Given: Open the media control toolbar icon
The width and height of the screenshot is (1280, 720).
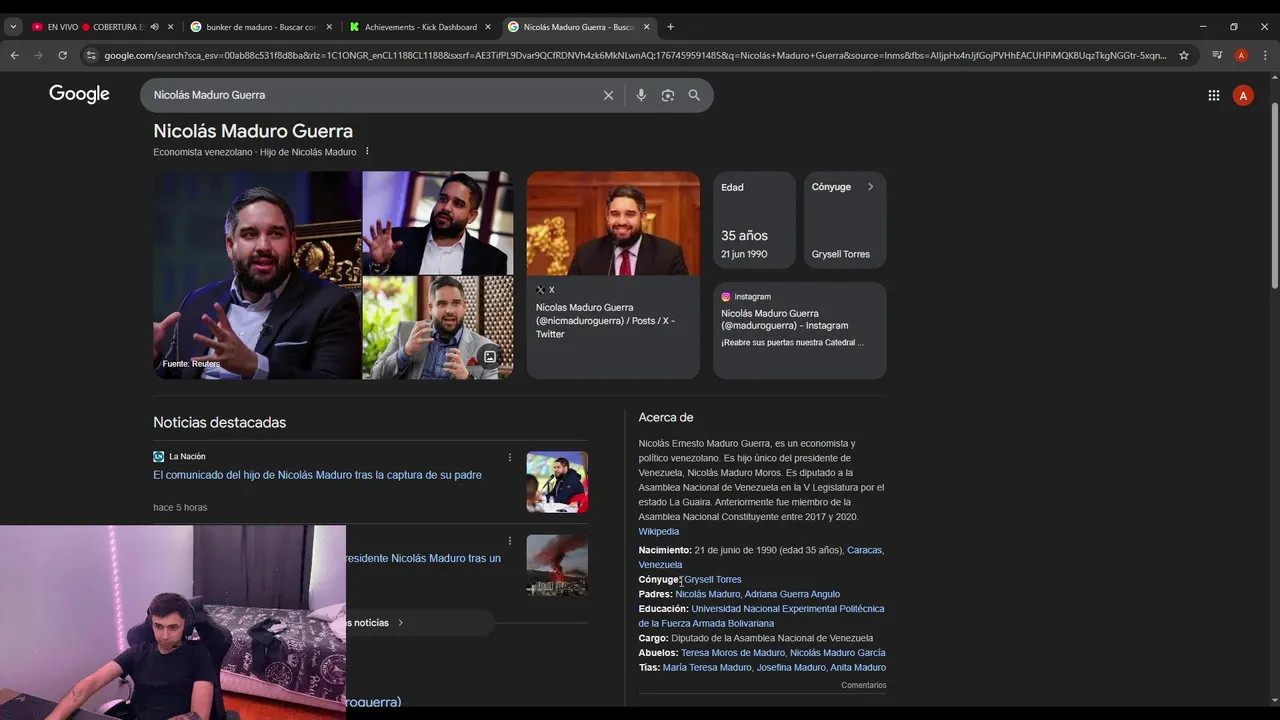Looking at the screenshot, I should point(1217,55).
